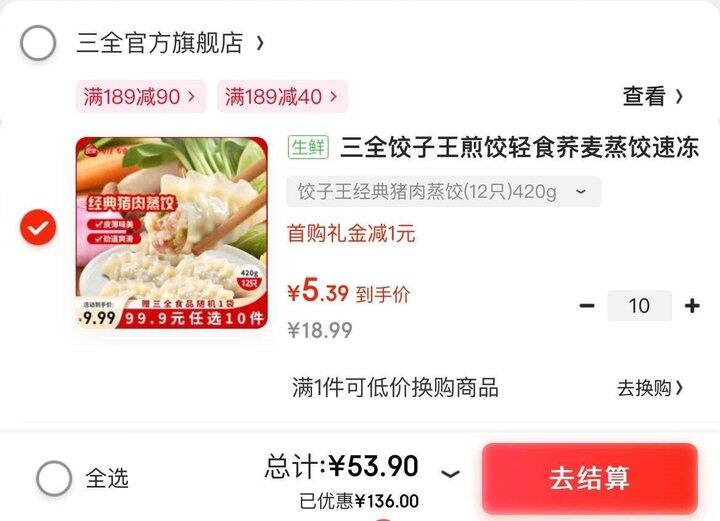Tap the arrow next to 查看
The height and width of the screenshot is (521, 720).
[679, 96]
